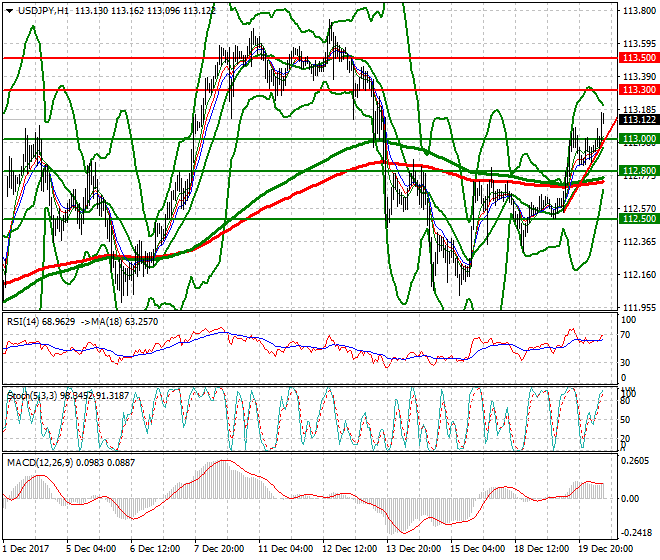Click the 113.800 value on price axis

tap(637, 12)
